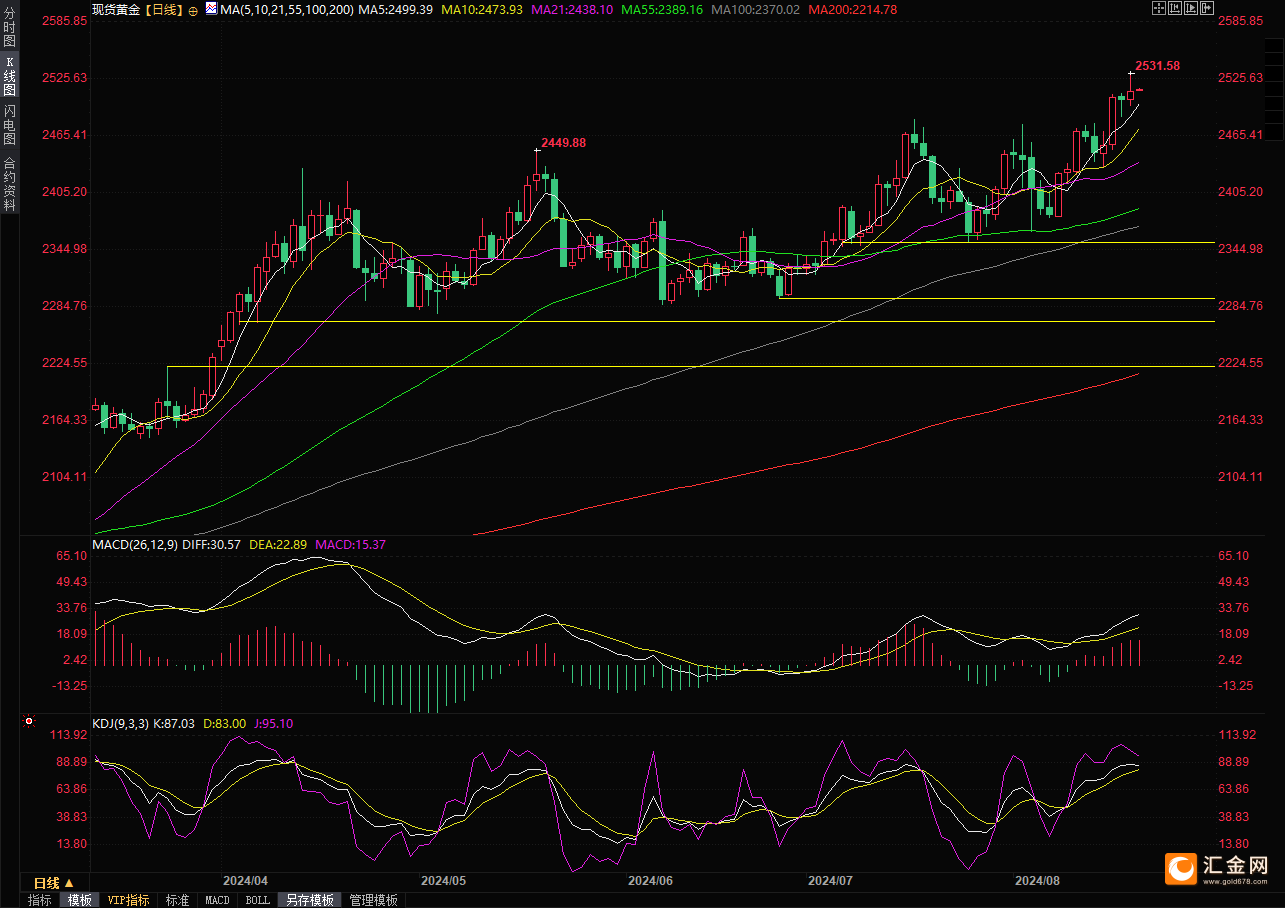Open the 日线 period dropdown

(x=53, y=883)
